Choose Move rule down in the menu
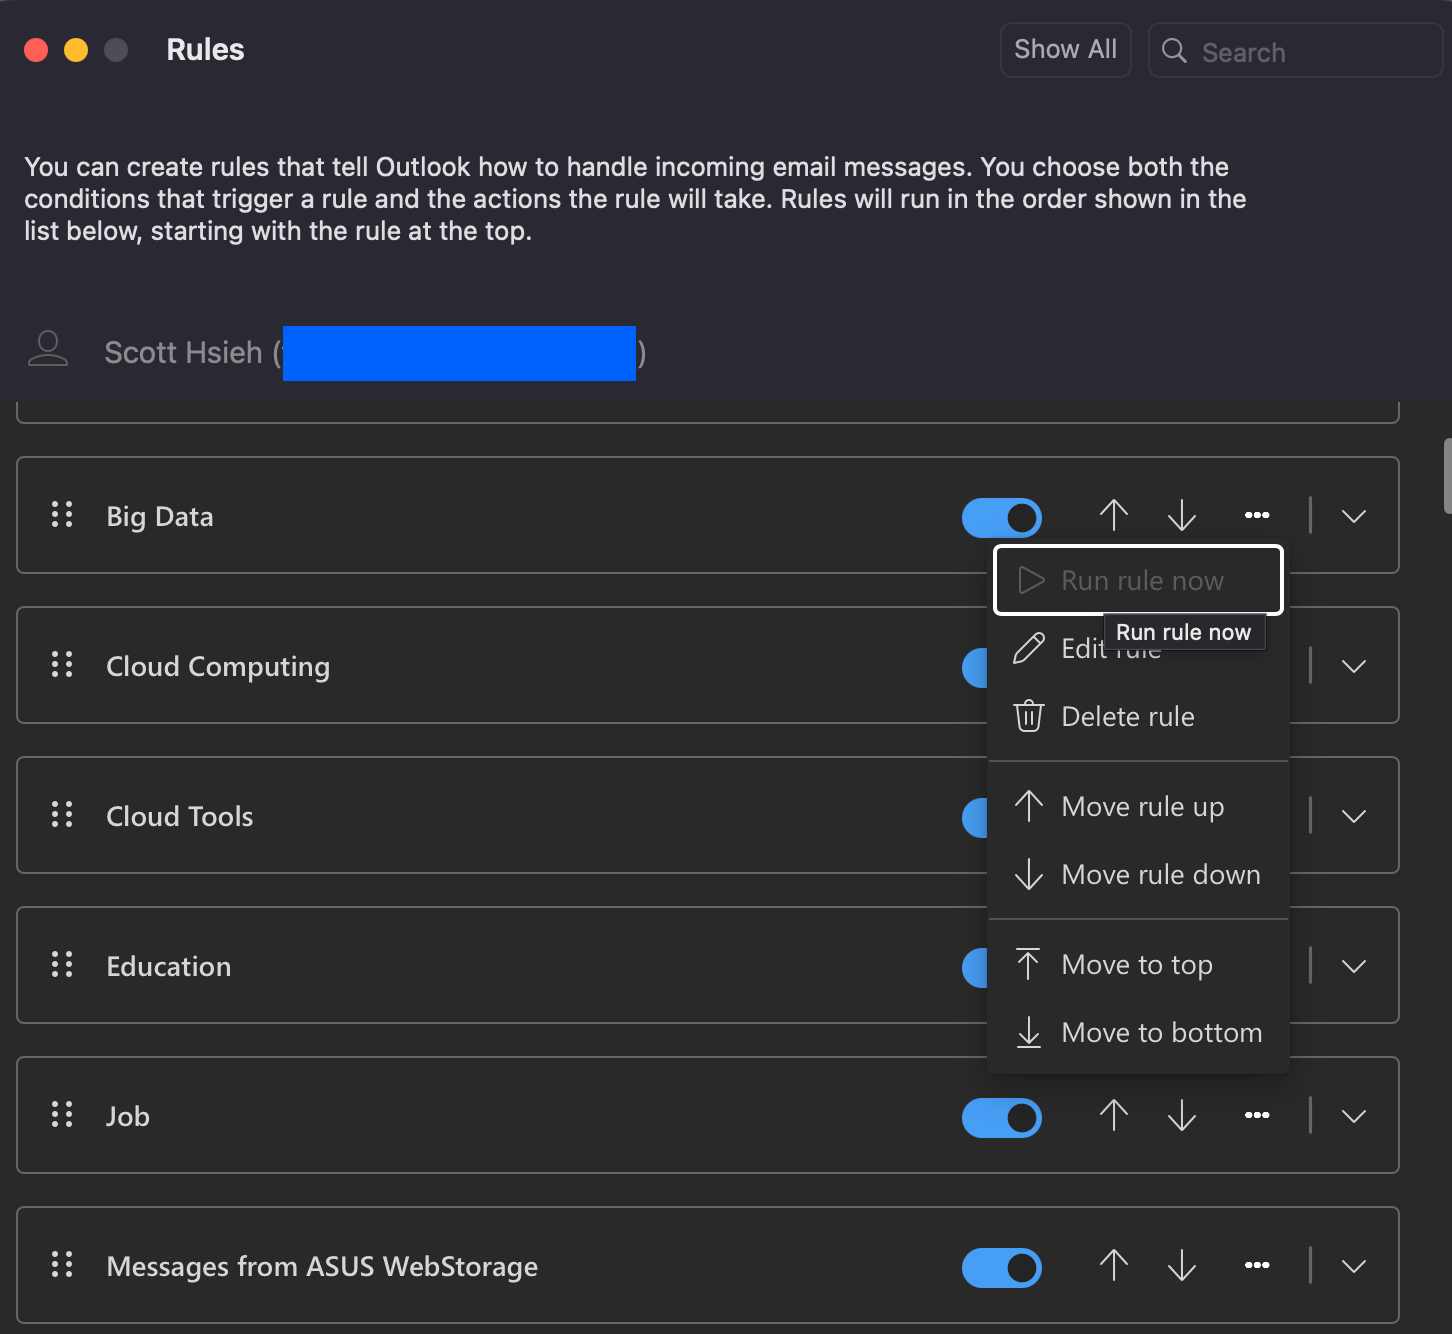This screenshot has height=1334, width=1452. [x=1160, y=875]
